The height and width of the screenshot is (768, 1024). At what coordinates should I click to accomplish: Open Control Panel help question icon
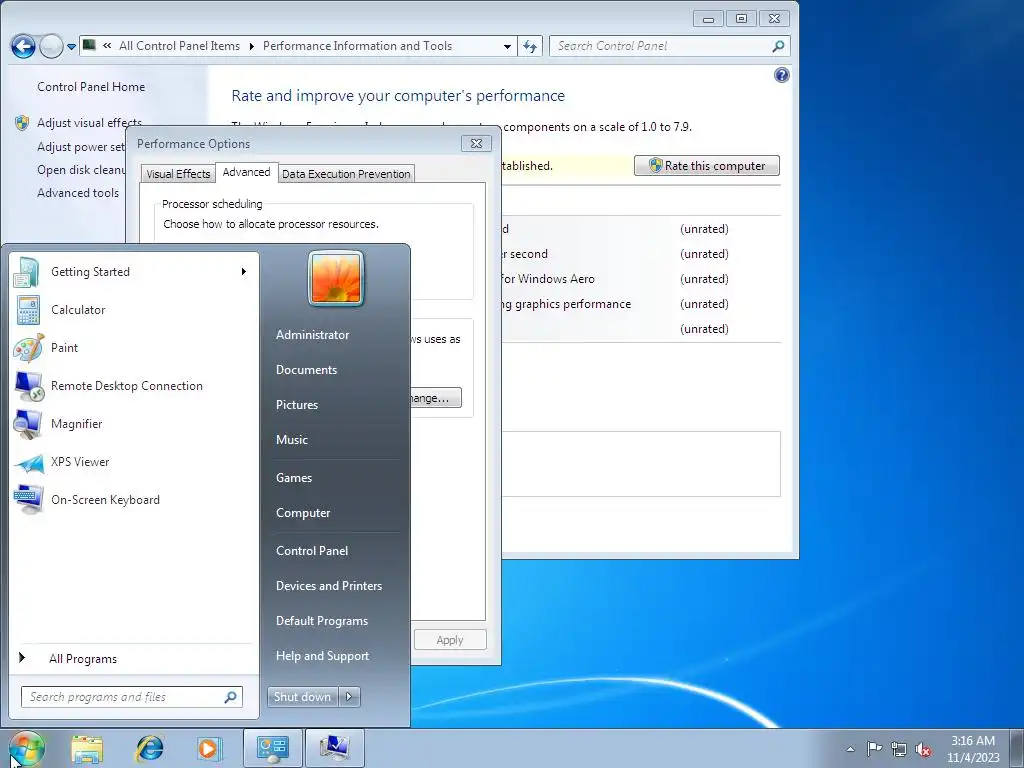[781, 75]
